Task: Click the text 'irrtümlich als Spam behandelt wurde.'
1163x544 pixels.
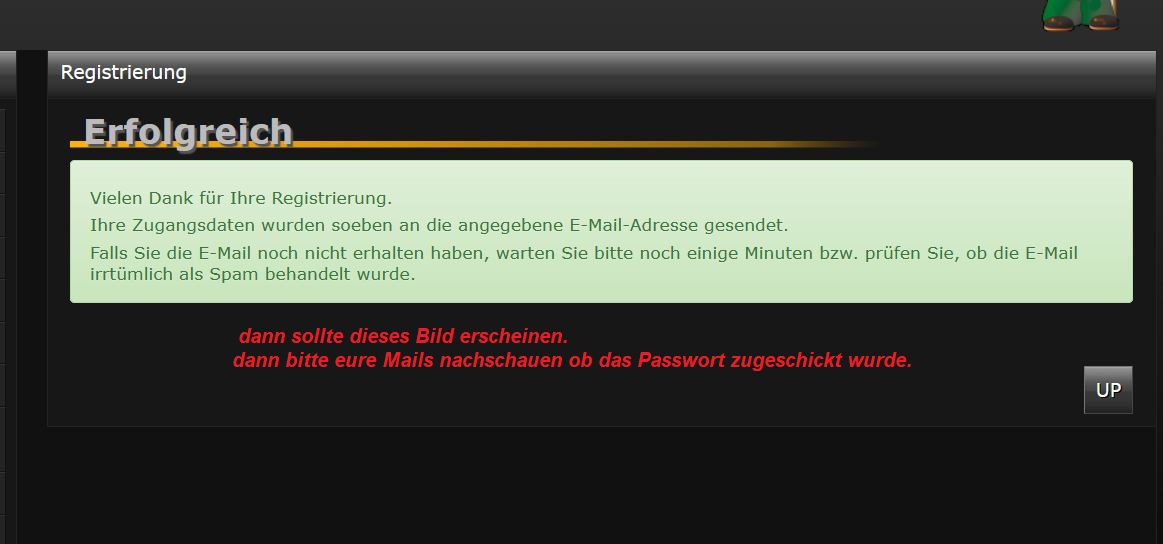Action: pos(253,274)
